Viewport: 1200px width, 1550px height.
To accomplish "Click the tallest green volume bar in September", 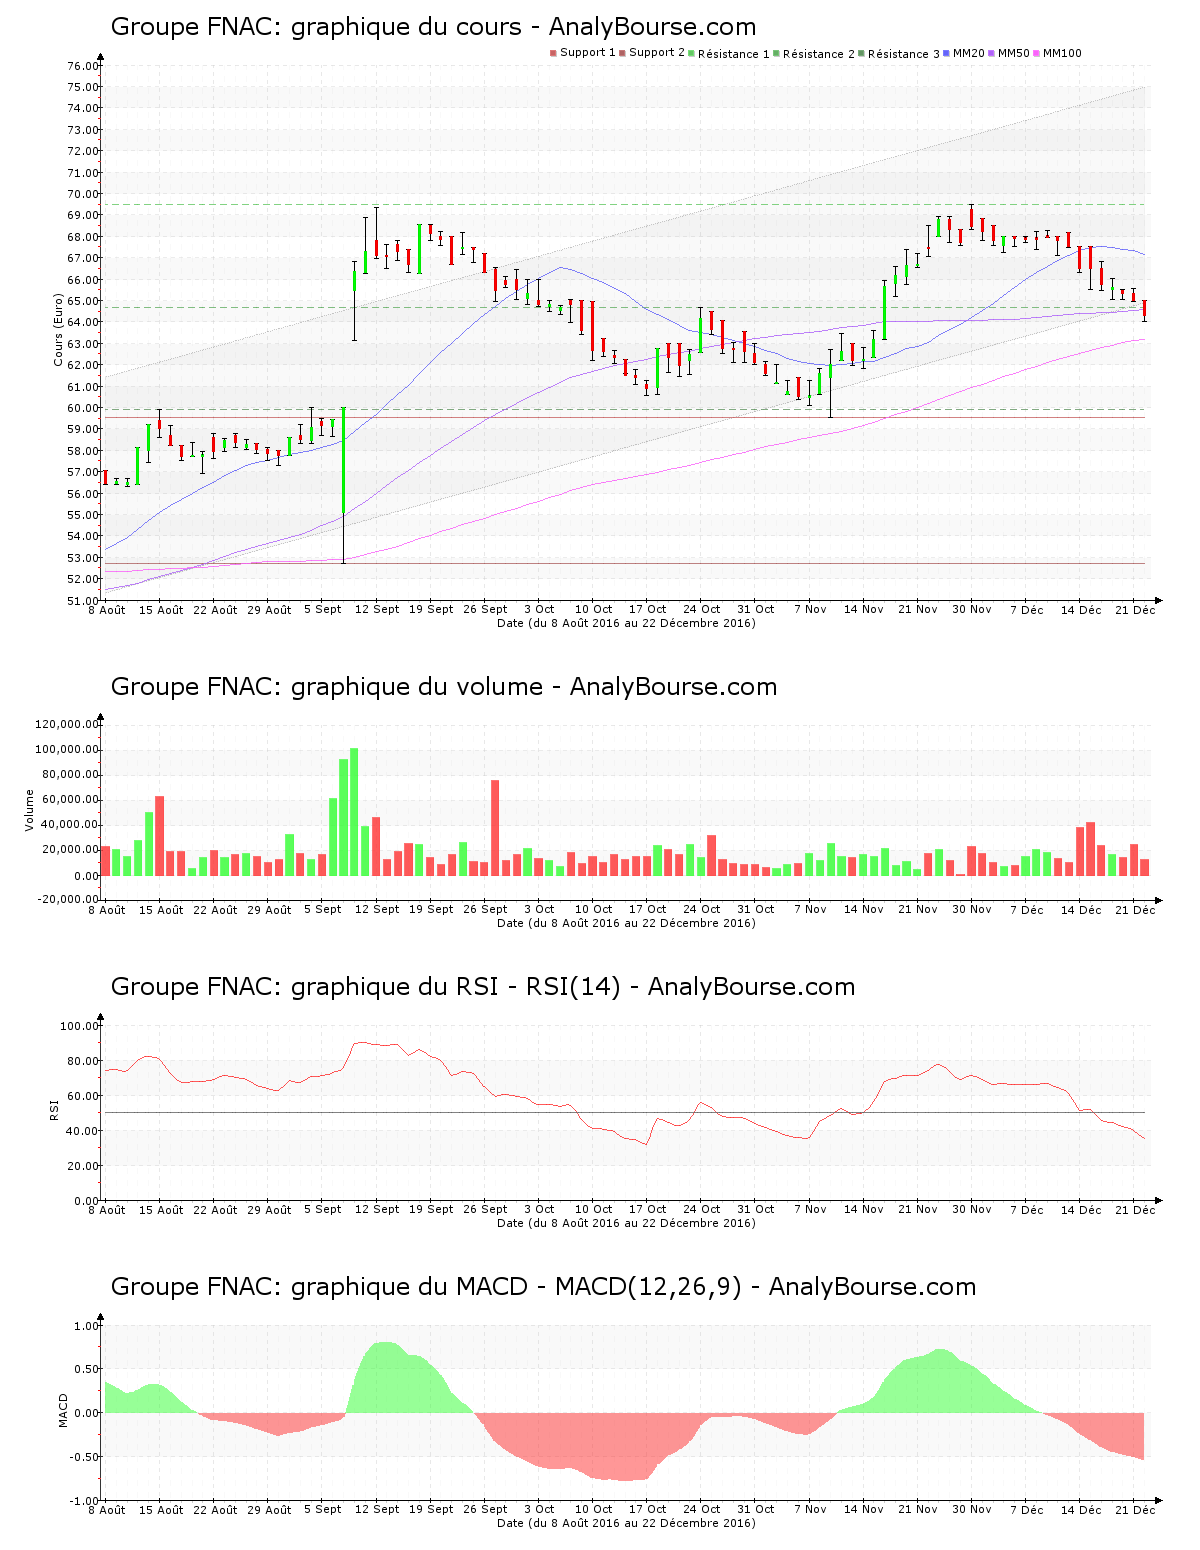I will click(x=354, y=812).
